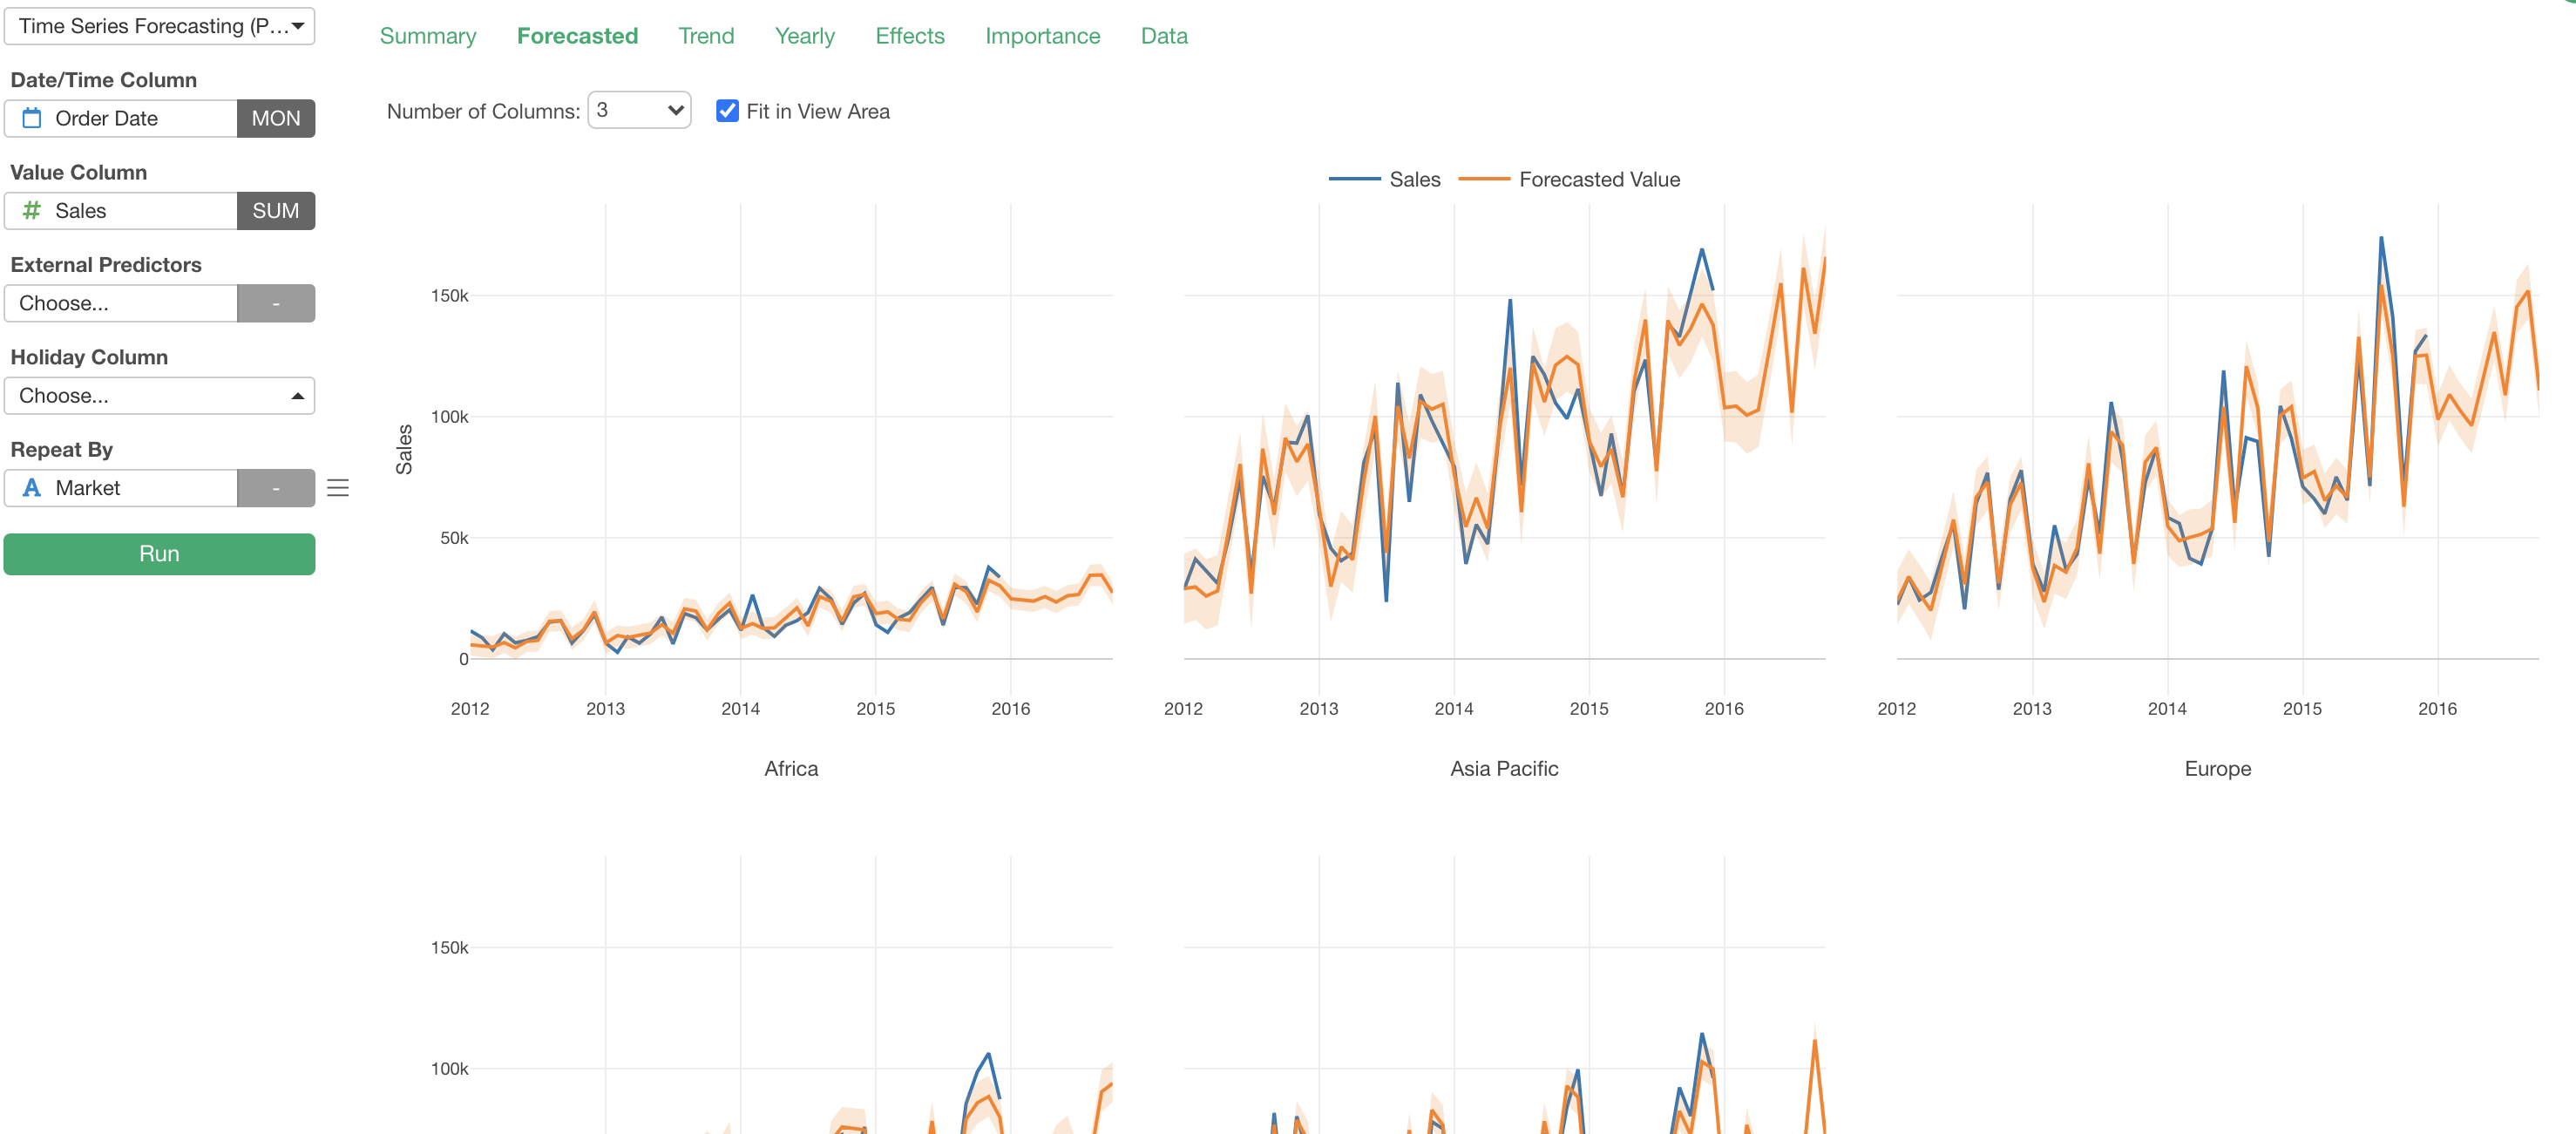
Task: Click the SUM aggregation button
Action: pyautogui.click(x=276, y=211)
